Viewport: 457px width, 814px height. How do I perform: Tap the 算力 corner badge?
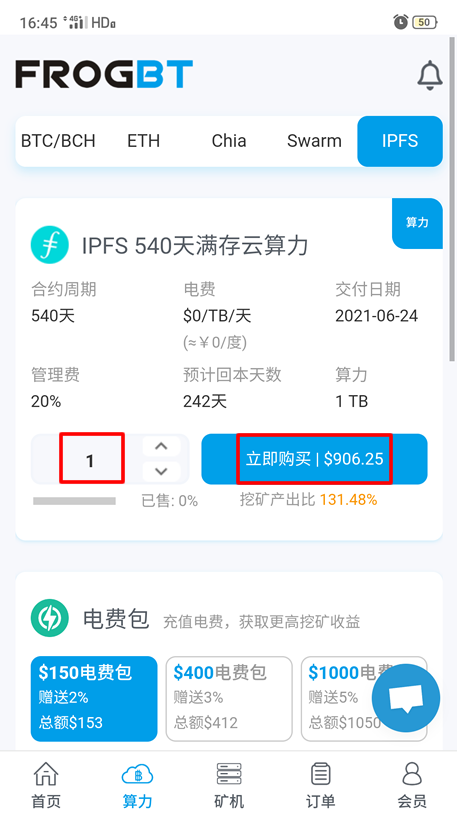click(417, 223)
